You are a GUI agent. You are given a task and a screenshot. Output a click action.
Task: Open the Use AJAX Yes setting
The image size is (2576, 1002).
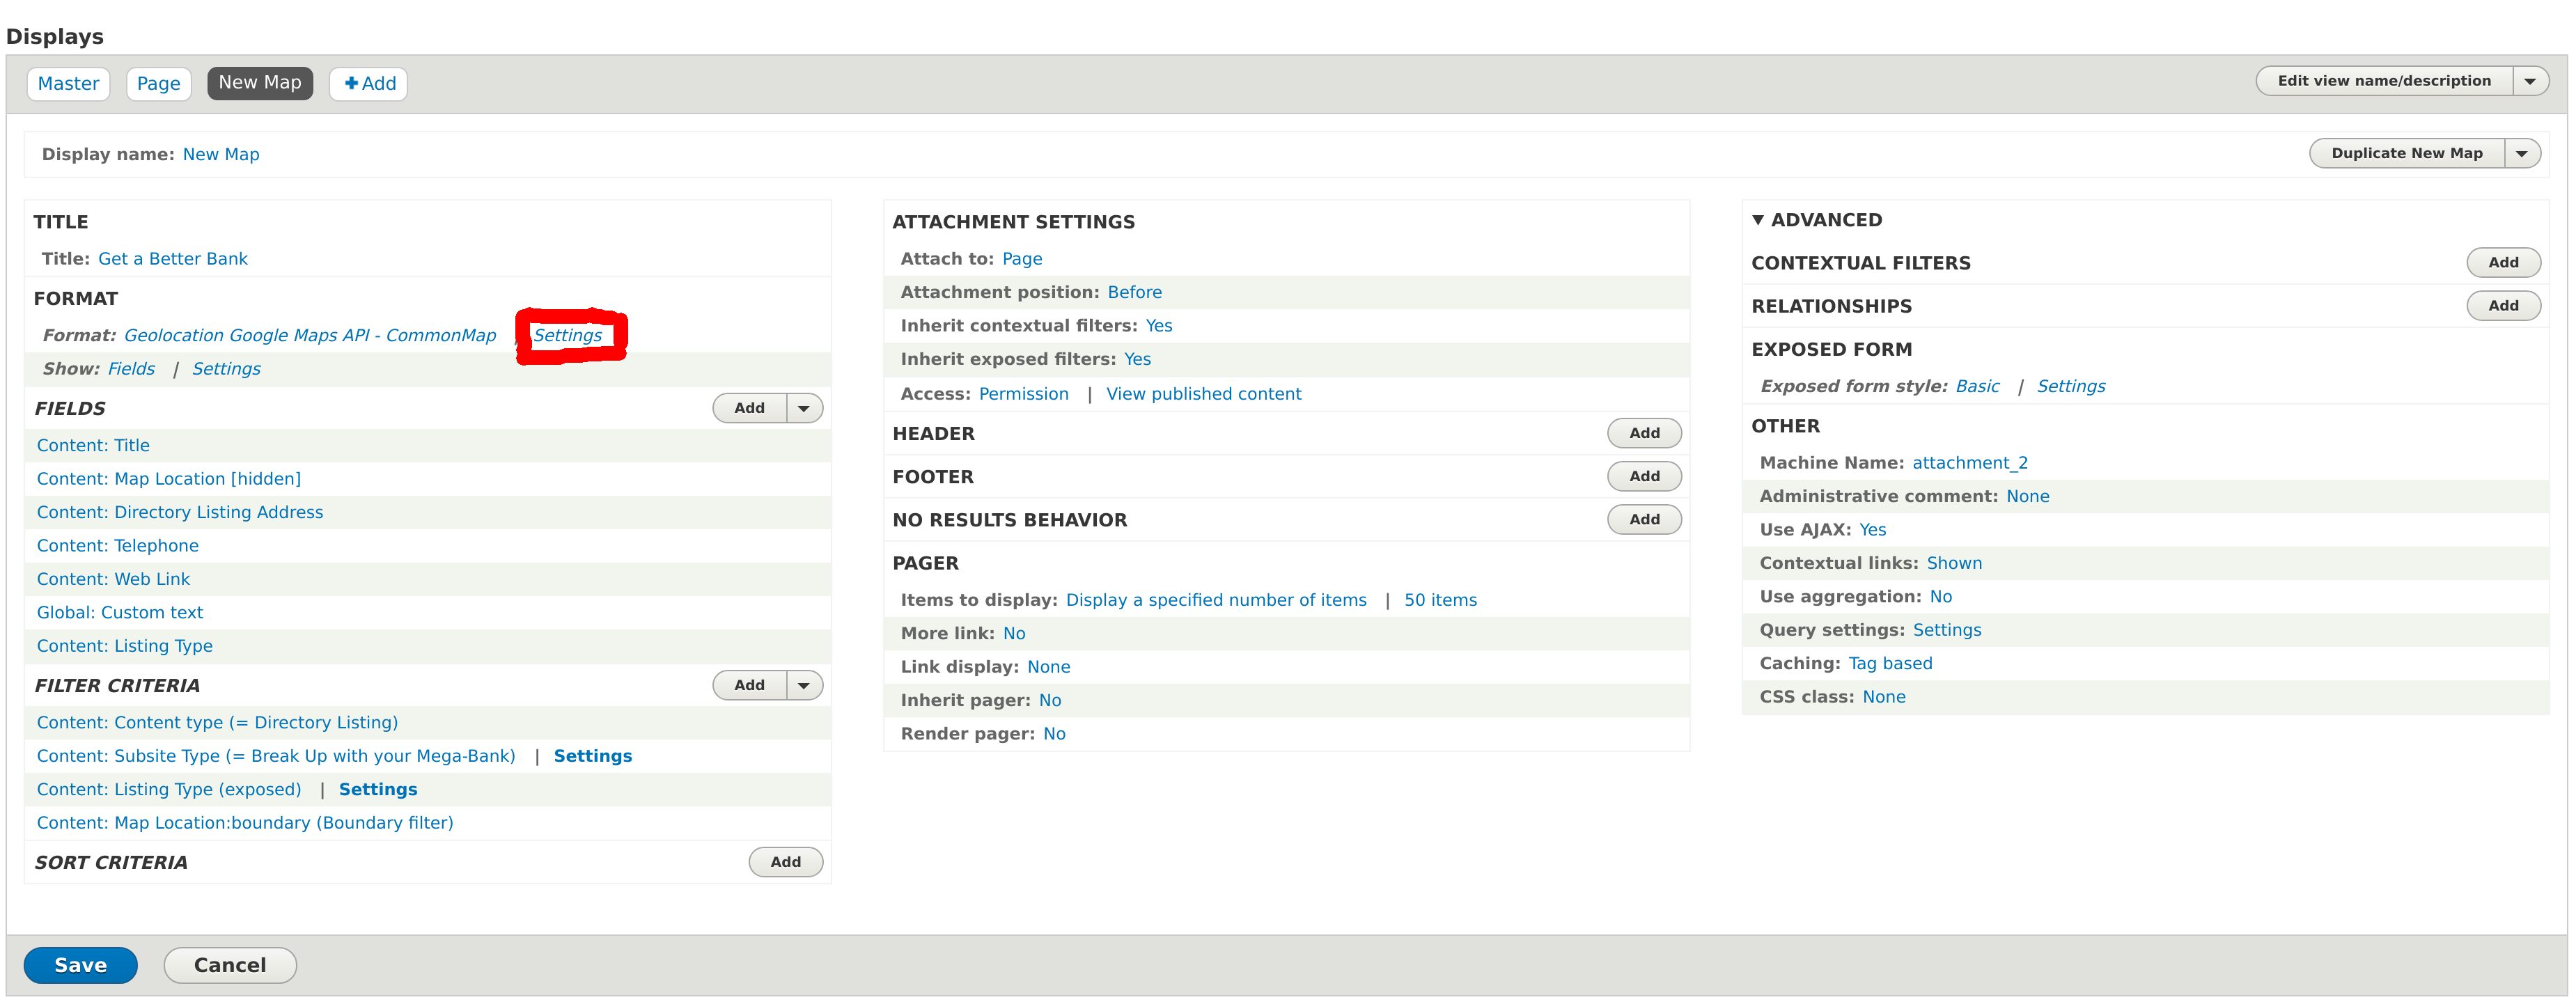(x=1872, y=530)
